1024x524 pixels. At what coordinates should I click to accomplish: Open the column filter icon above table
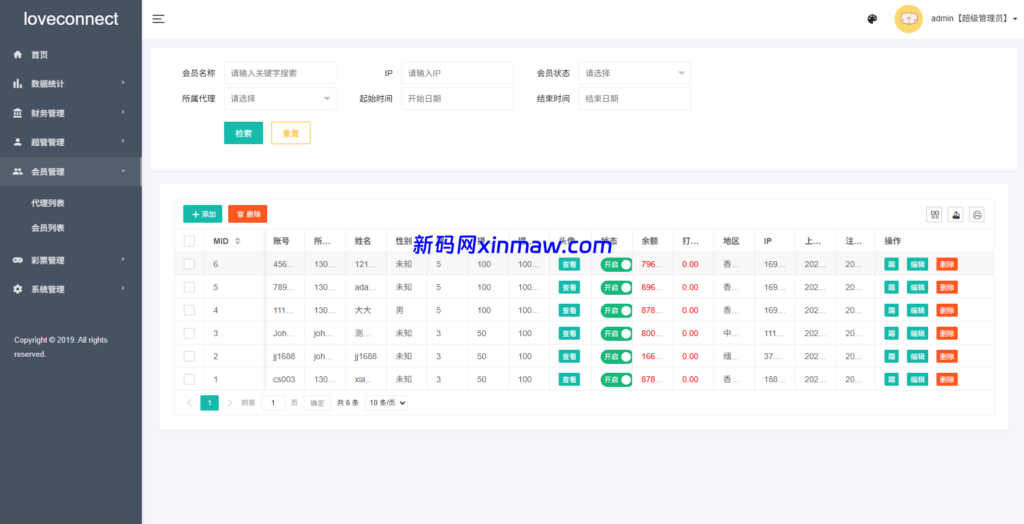point(935,214)
